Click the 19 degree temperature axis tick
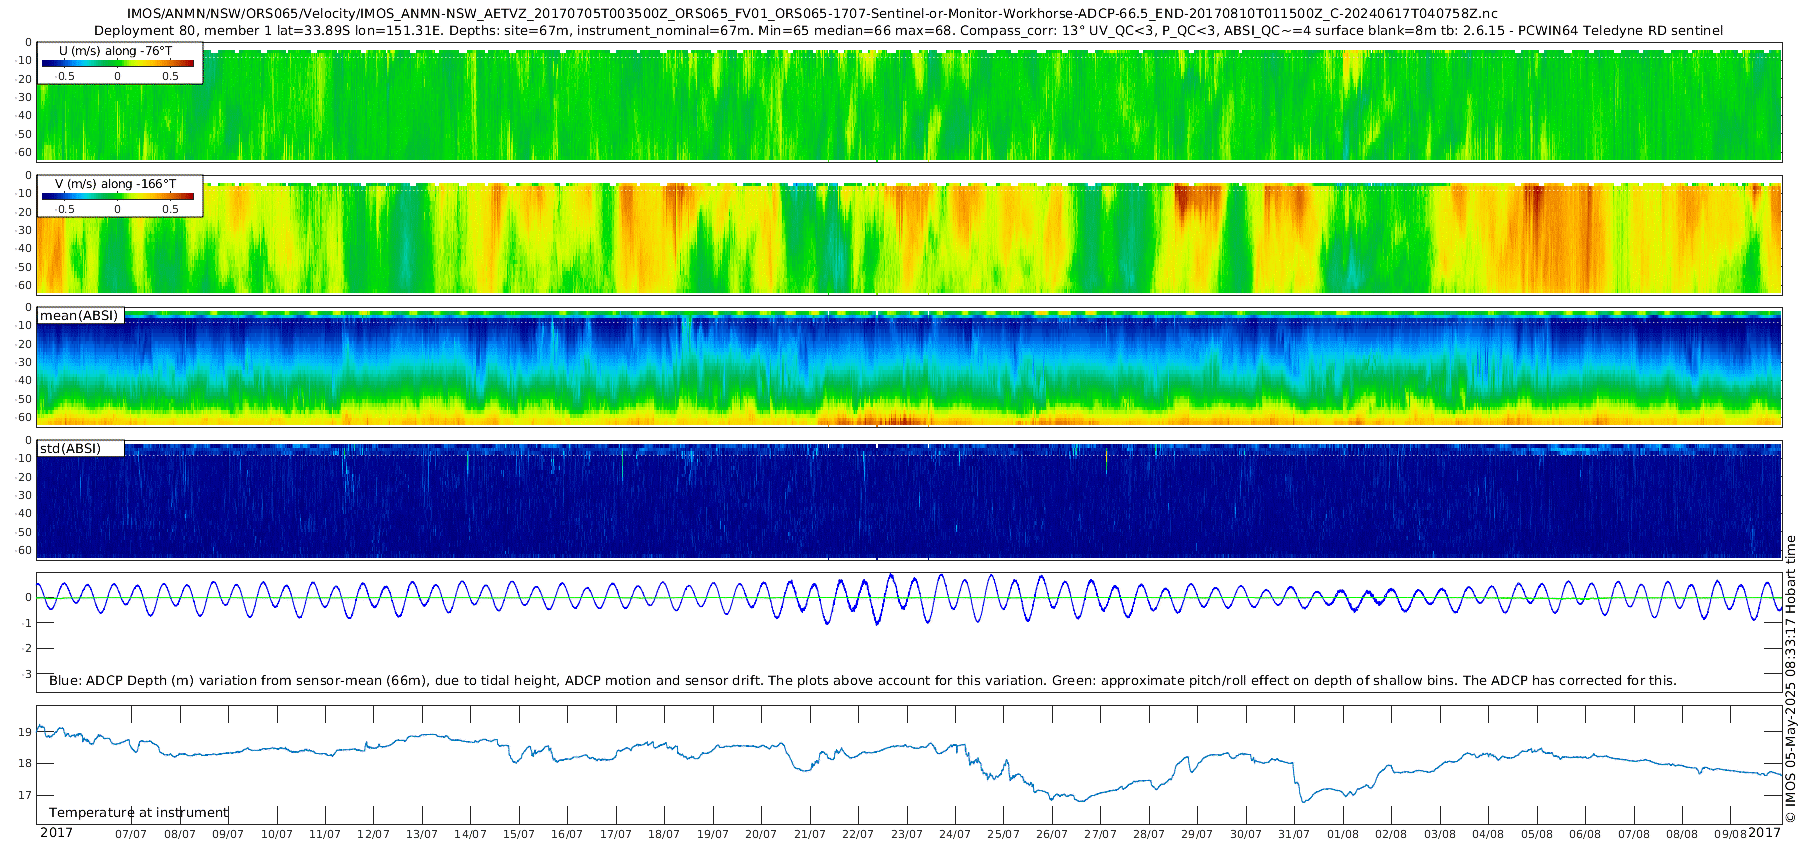 25,732
